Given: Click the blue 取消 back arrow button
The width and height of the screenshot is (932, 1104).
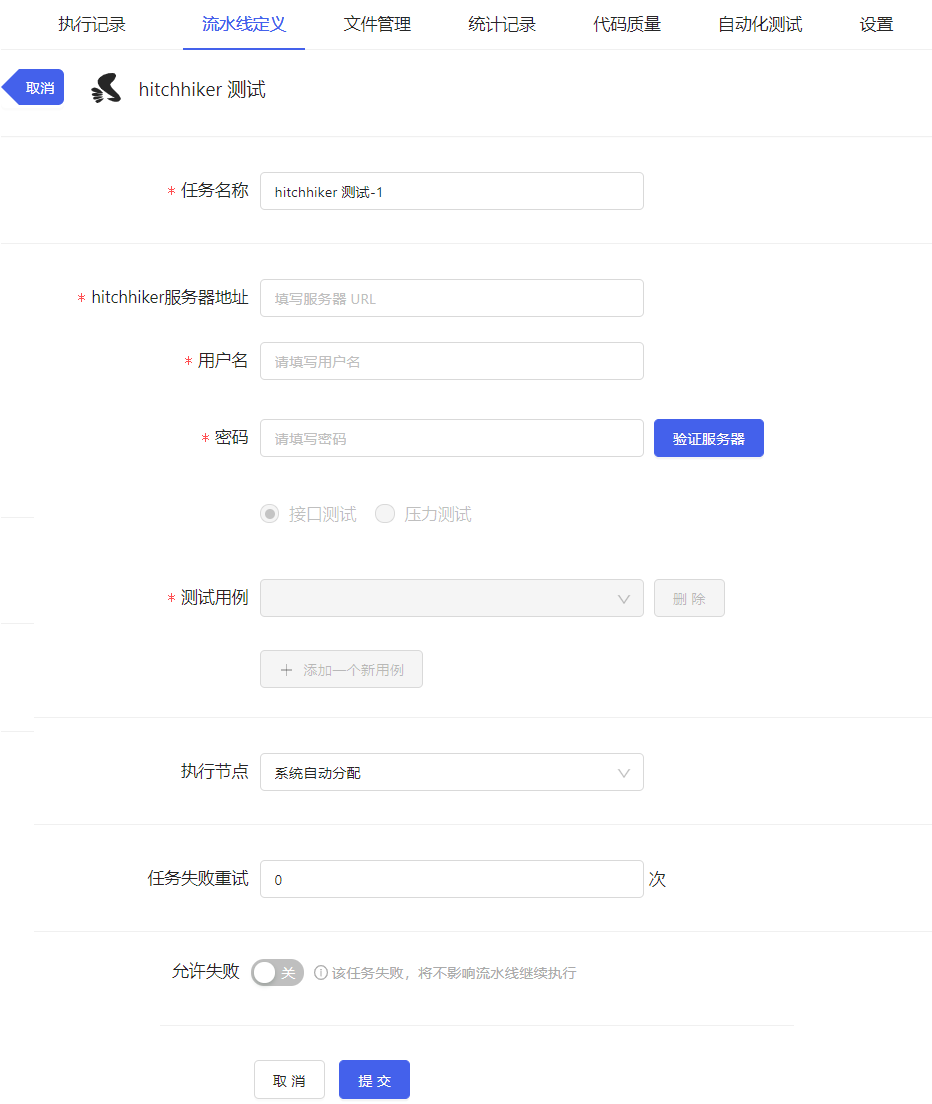Looking at the screenshot, I should 33,87.
